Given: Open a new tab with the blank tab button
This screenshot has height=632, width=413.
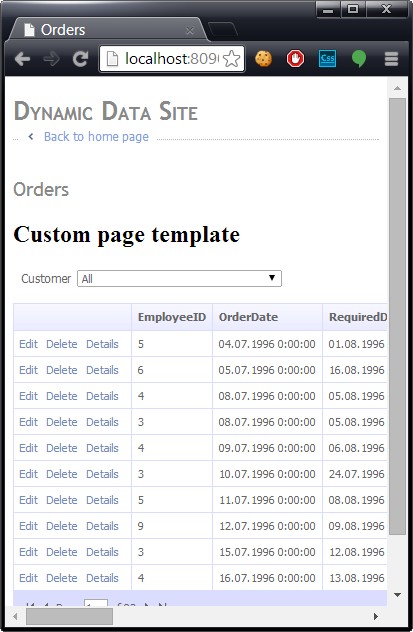Looking at the screenshot, I should pyautogui.click(x=223, y=30).
